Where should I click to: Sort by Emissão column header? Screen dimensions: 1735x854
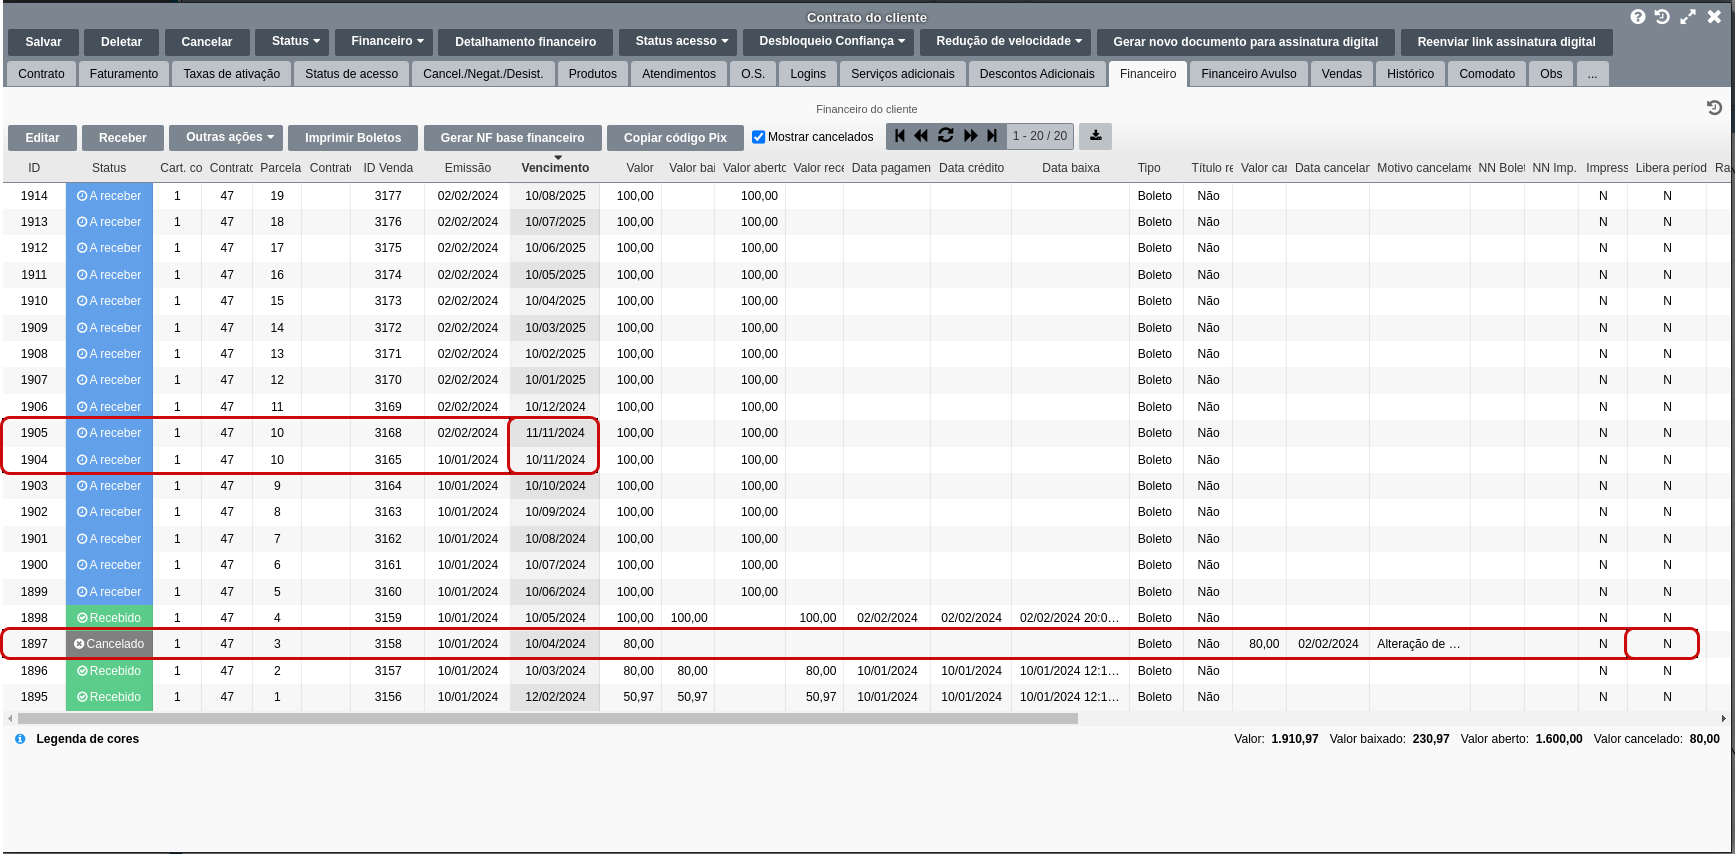click(468, 168)
